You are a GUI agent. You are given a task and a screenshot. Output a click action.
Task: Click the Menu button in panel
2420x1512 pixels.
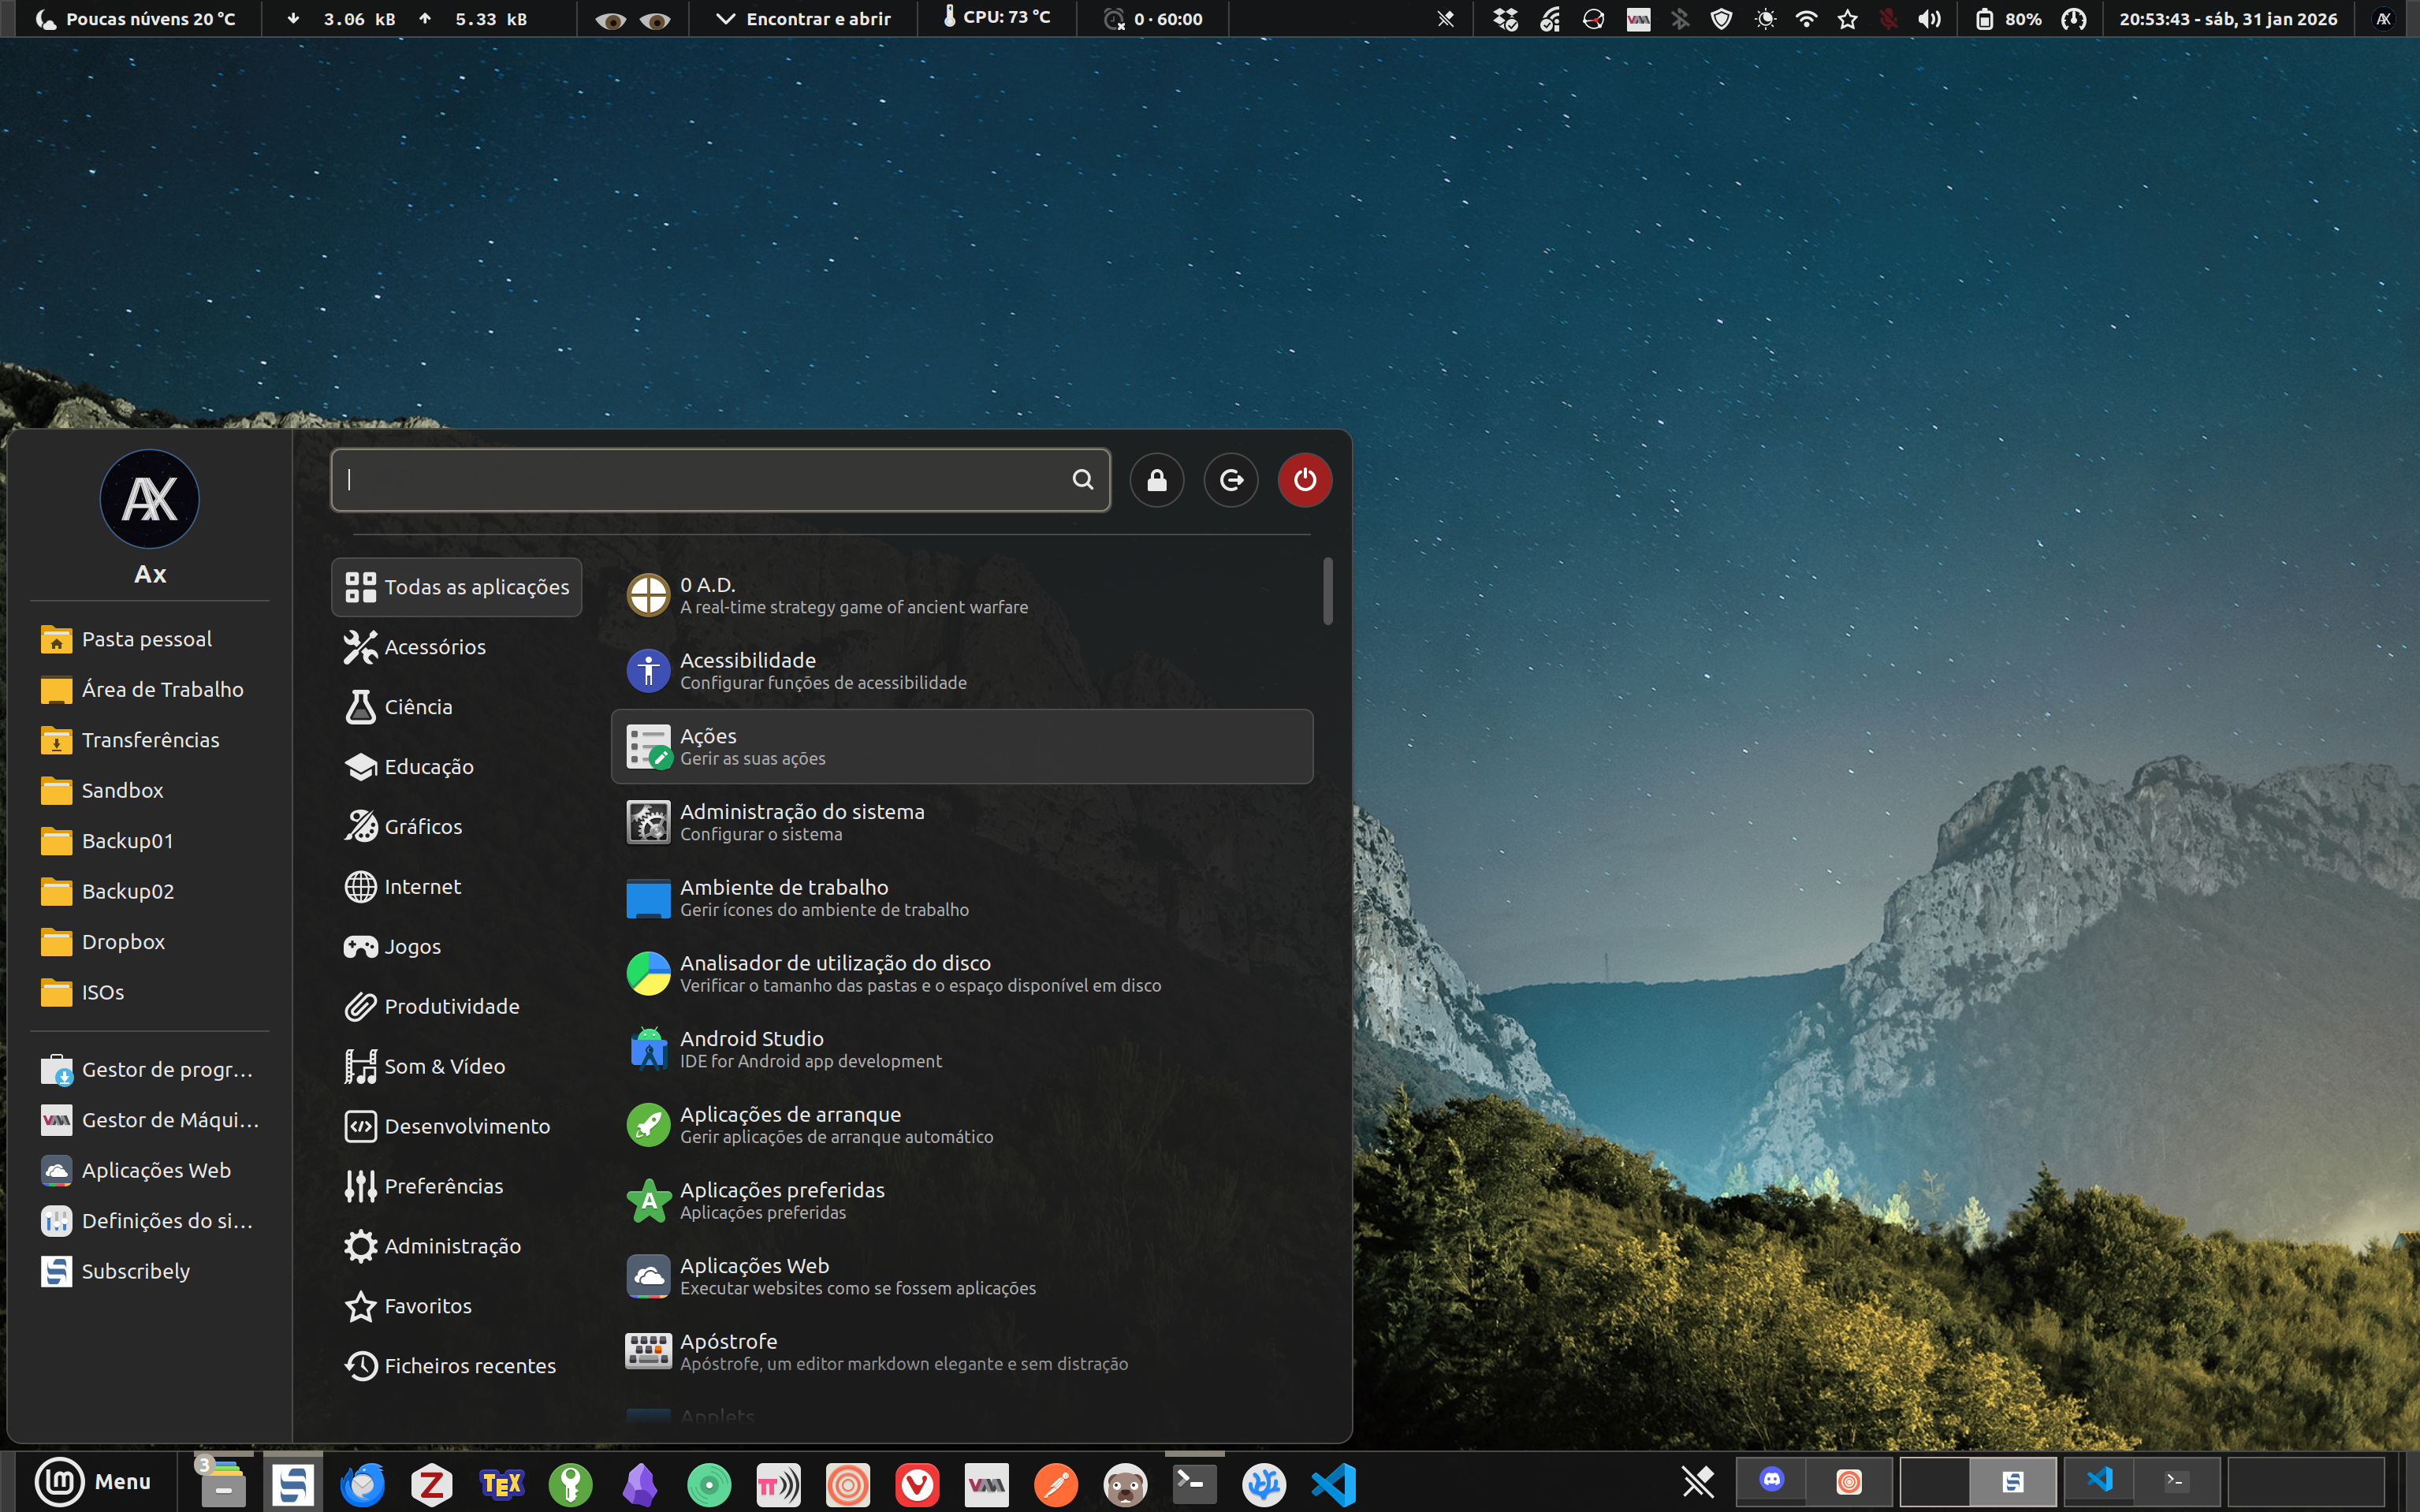coord(94,1481)
